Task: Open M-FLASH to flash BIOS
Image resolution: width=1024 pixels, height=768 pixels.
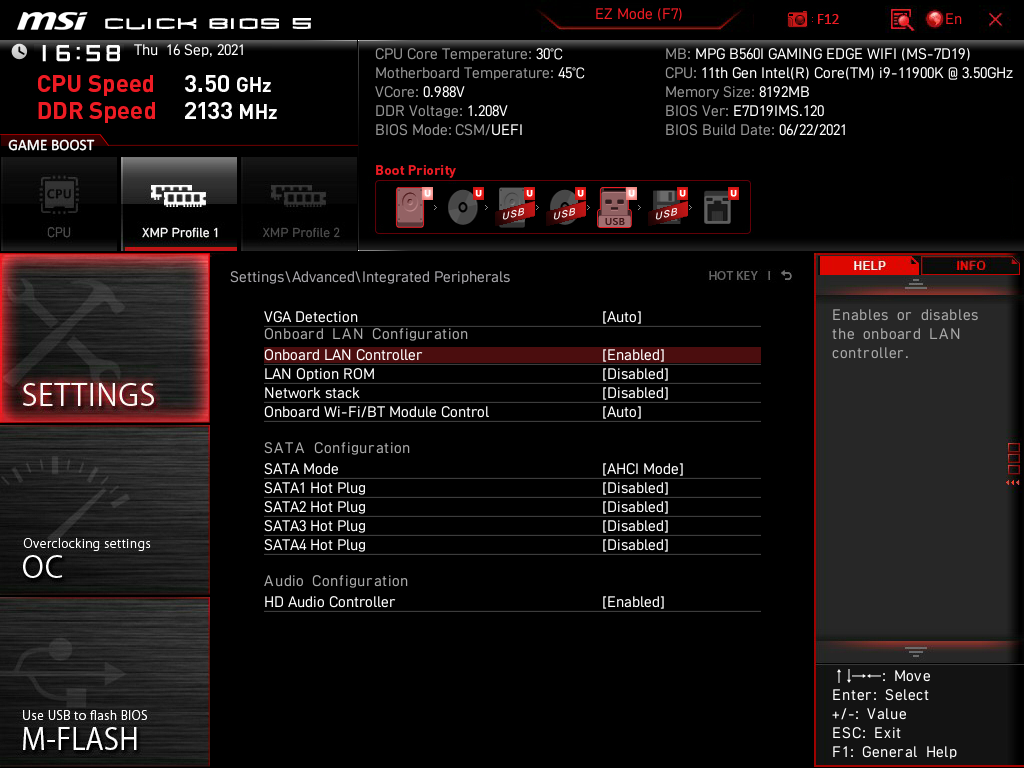Action: 104,682
